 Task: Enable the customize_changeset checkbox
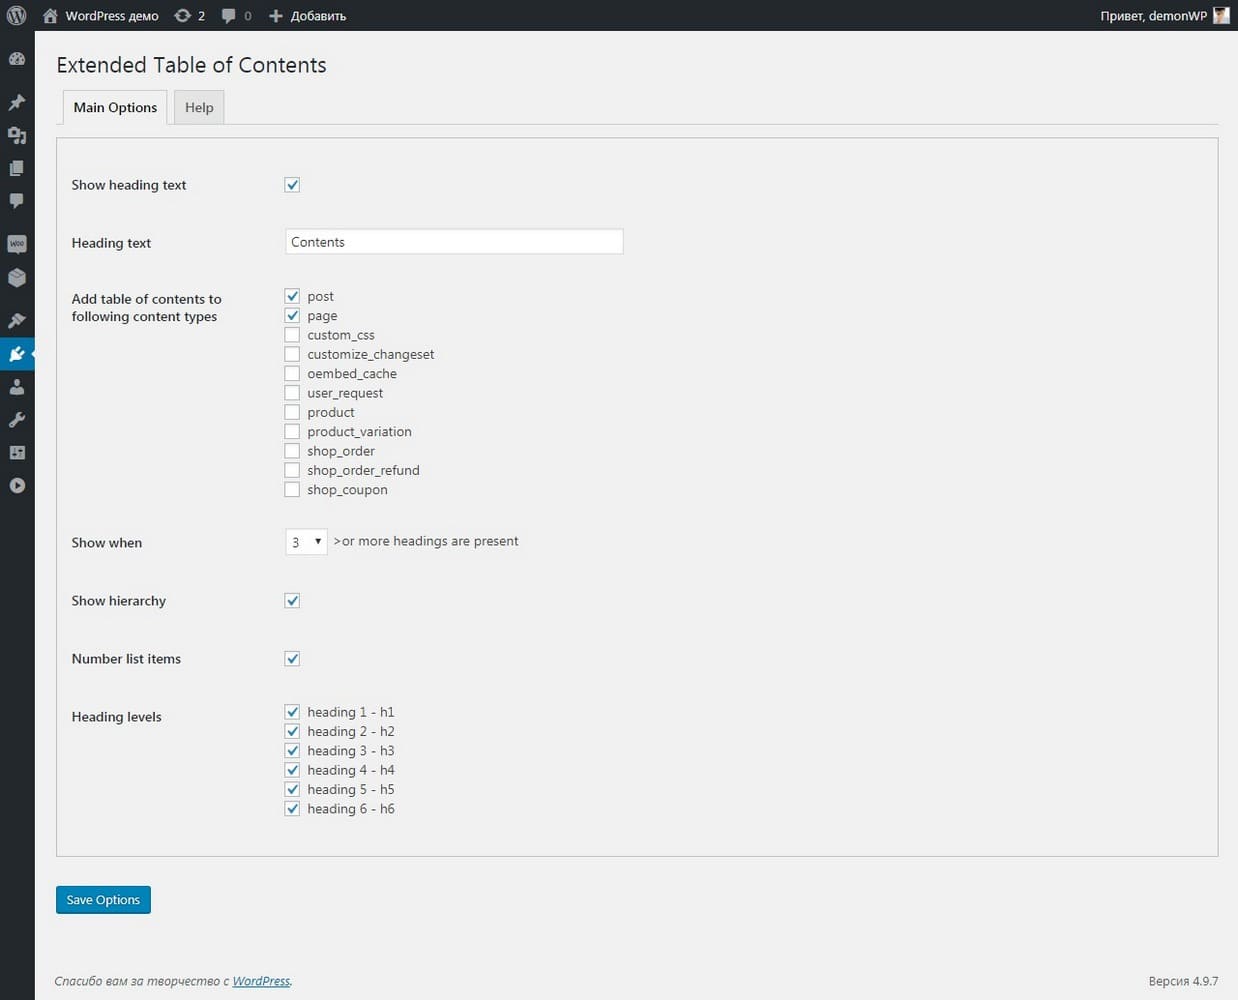coord(292,354)
